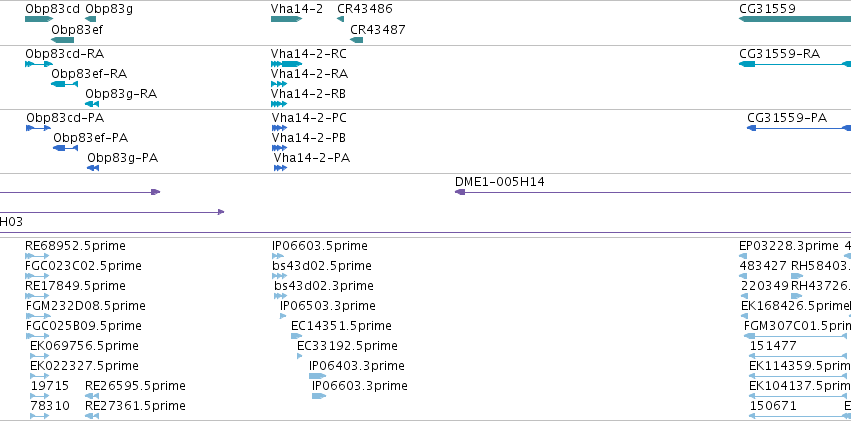
Task: Select the Vha14-2 gene glyph
Action: click(287, 19)
